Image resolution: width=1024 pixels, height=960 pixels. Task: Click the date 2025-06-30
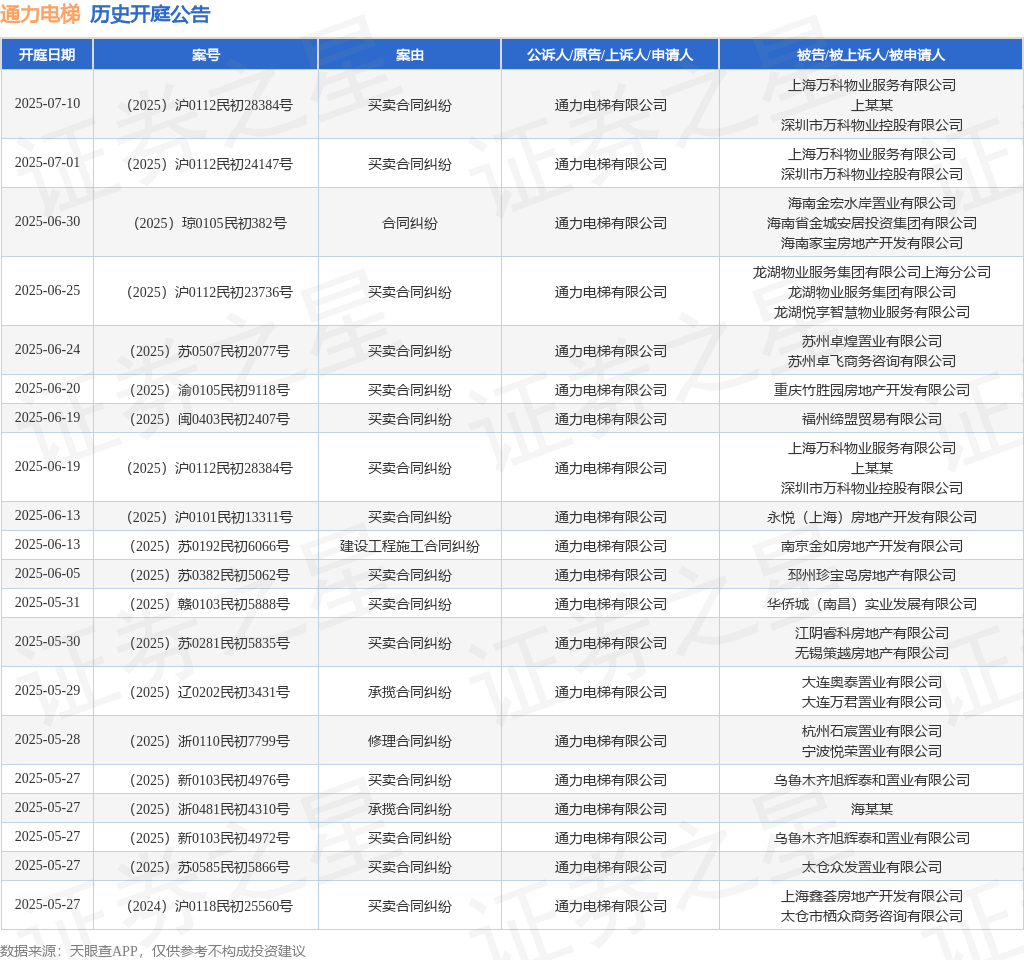click(x=47, y=221)
